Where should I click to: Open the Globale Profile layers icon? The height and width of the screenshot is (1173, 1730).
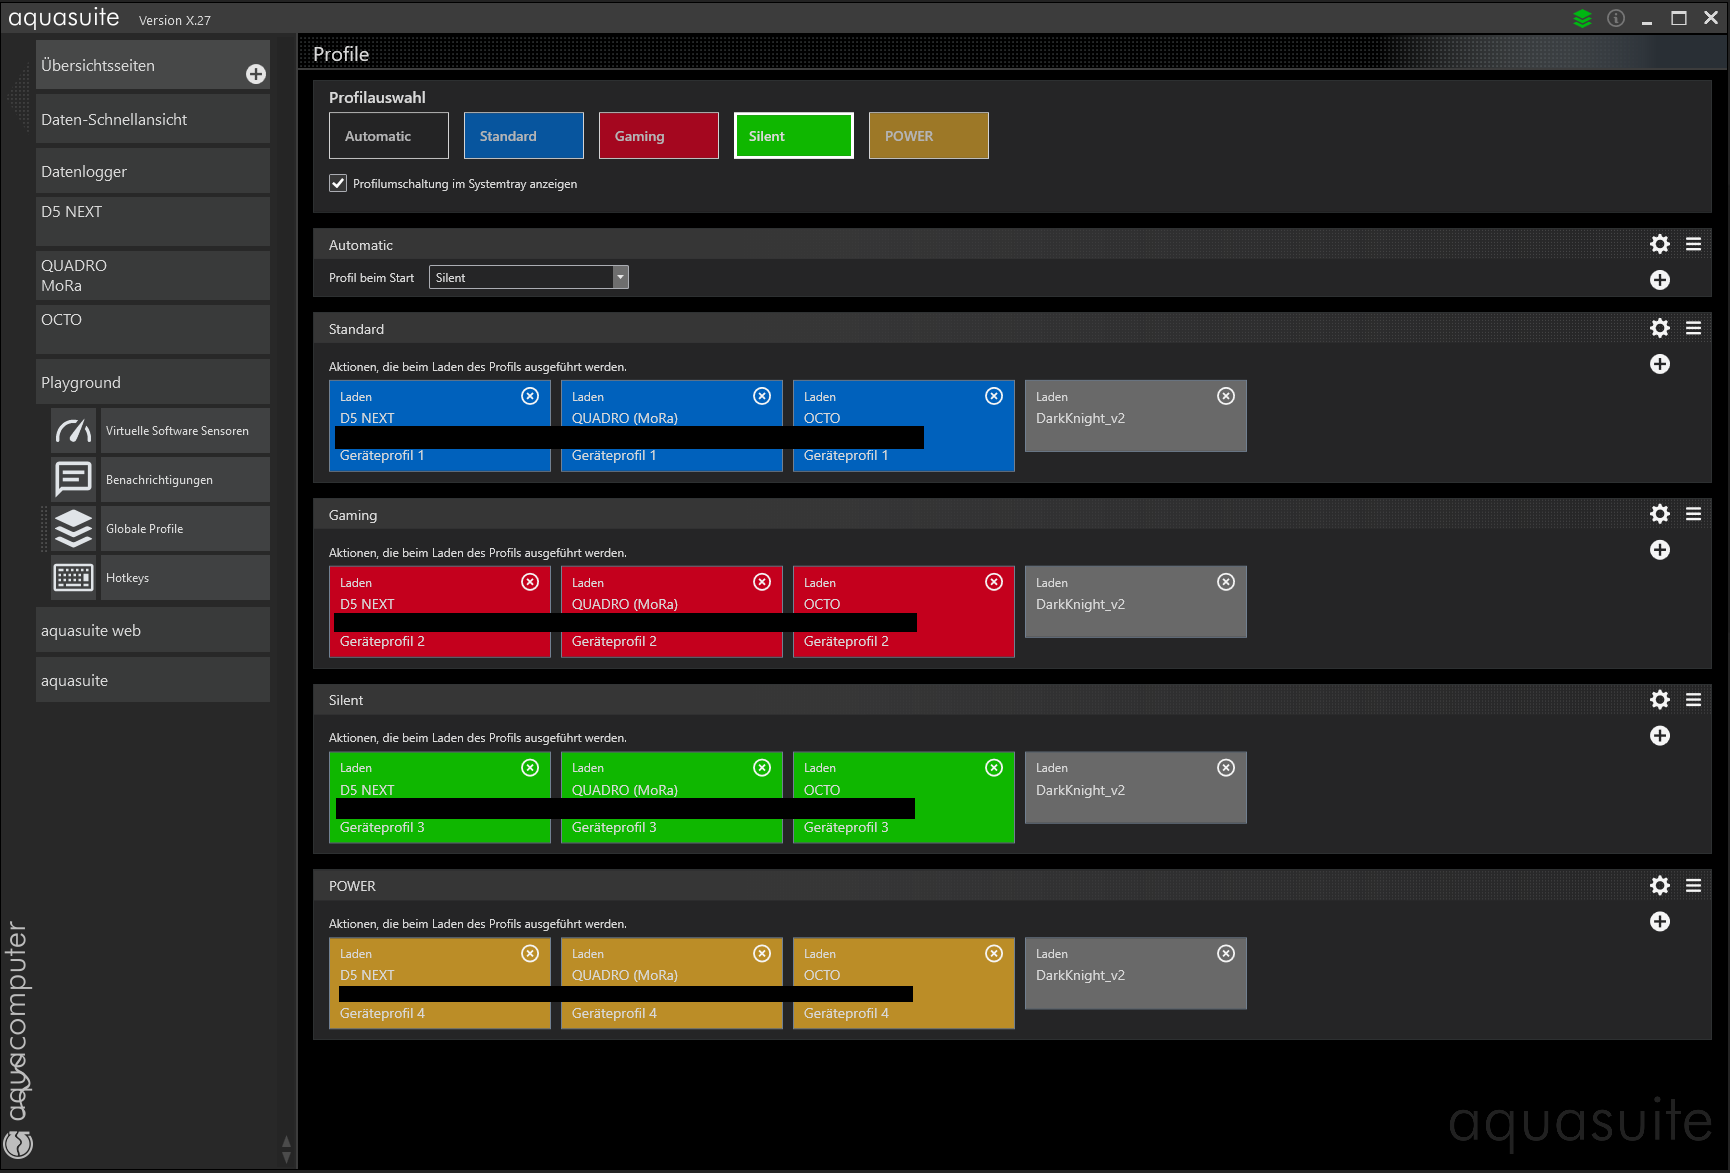(73, 529)
